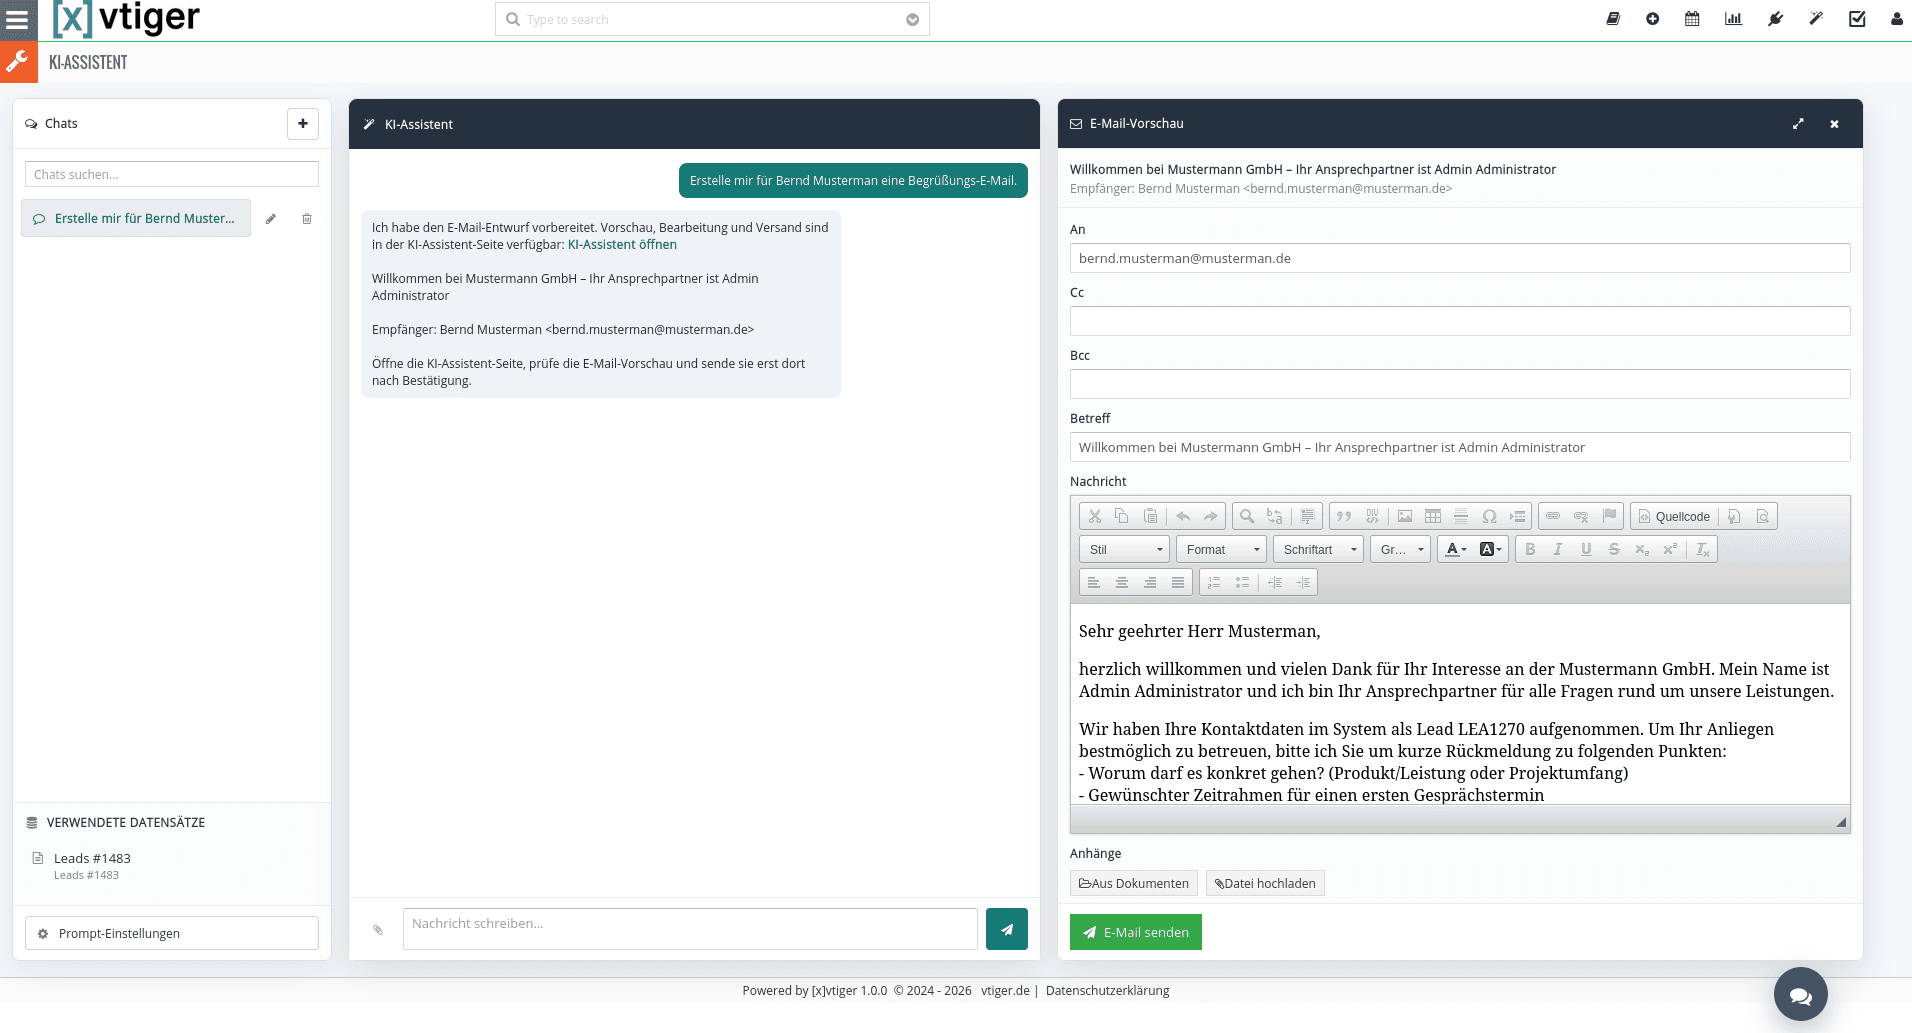This screenshot has height=1033, width=1912.
Task: Open the quick create plus icon
Action: (1653, 19)
